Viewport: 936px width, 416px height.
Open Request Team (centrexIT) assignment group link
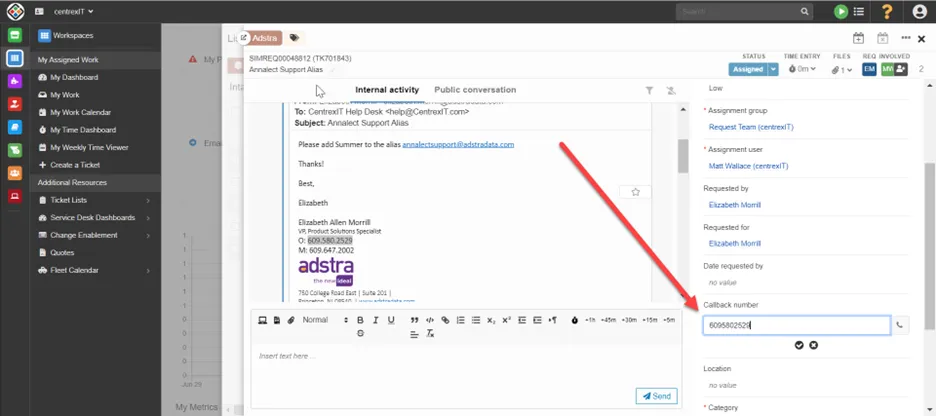751,127
